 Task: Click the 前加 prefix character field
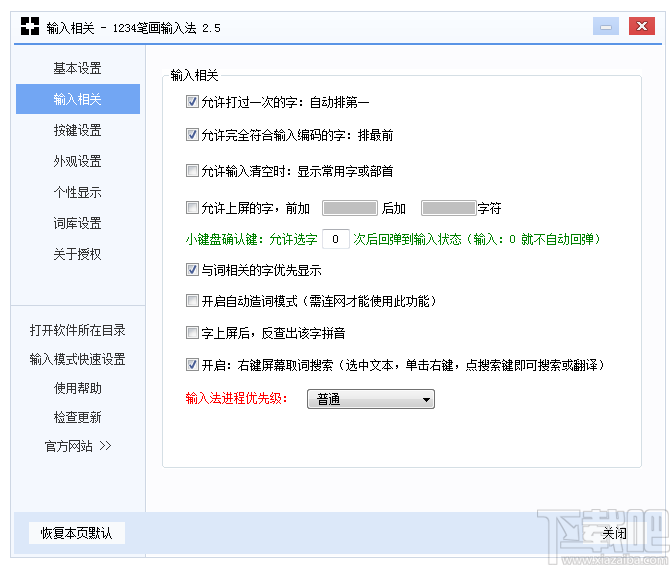[350, 208]
